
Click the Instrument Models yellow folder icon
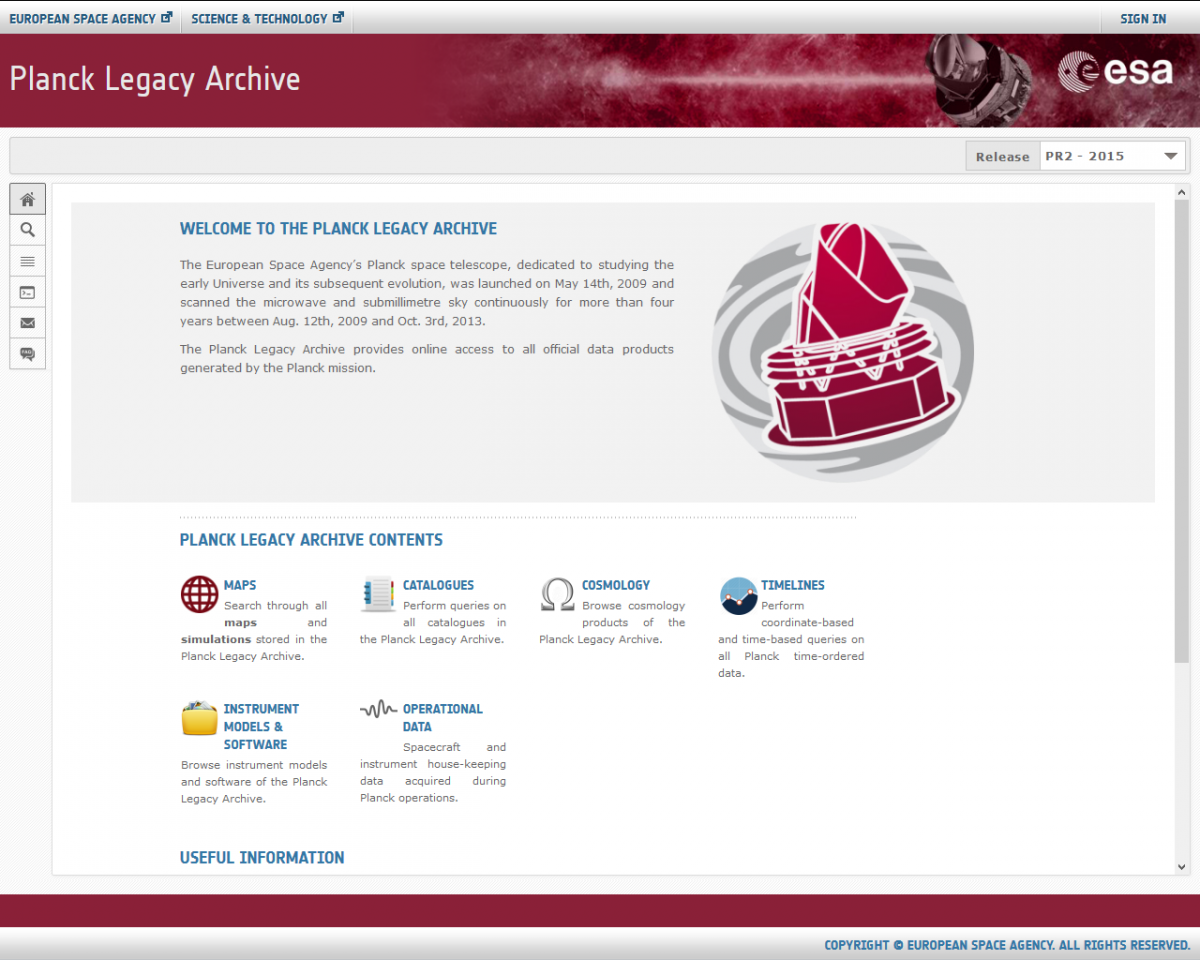click(199, 718)
